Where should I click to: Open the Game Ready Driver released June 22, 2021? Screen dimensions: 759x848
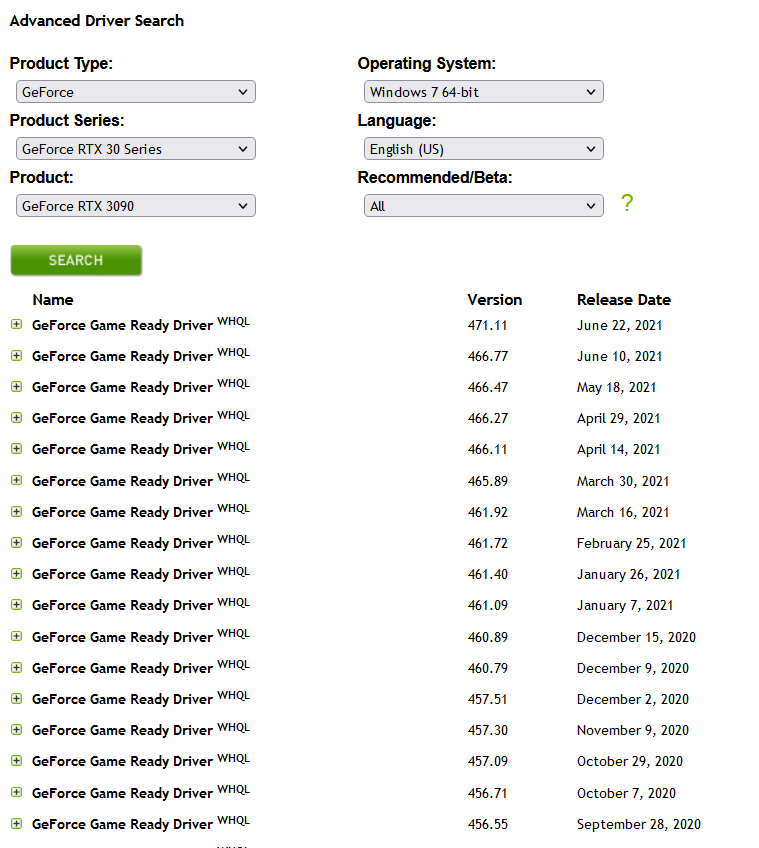point(122,325)
